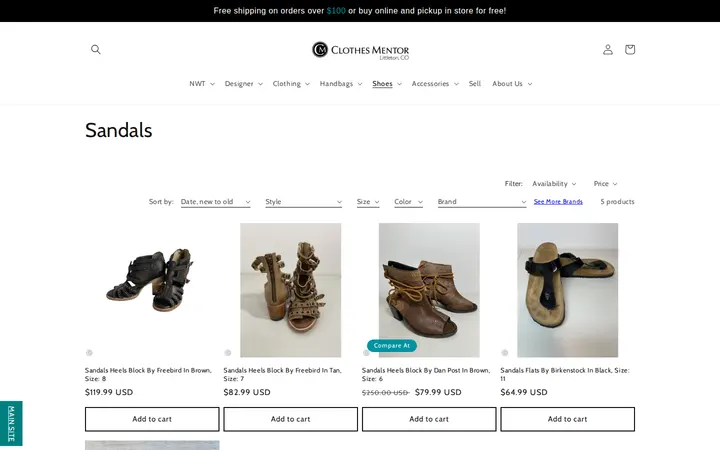Viewport: 720px width, 450px height.
Task: Open the Price filter dropdown
Action: point(605,184)
